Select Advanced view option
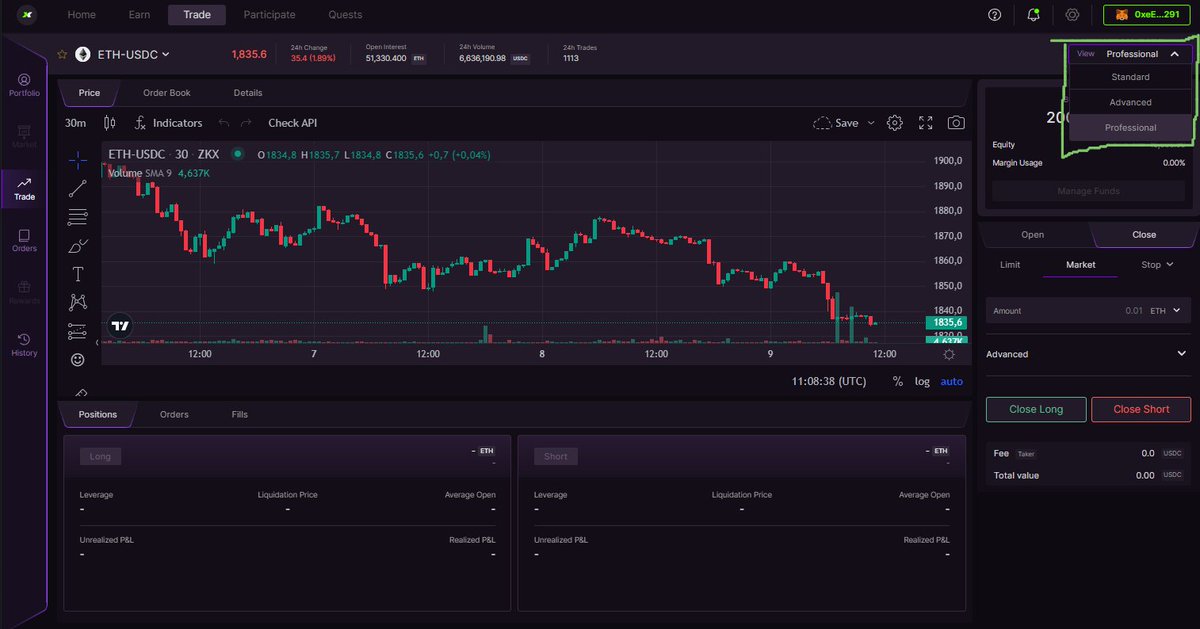1200x629 pixels. click(x=1130, y=102)
